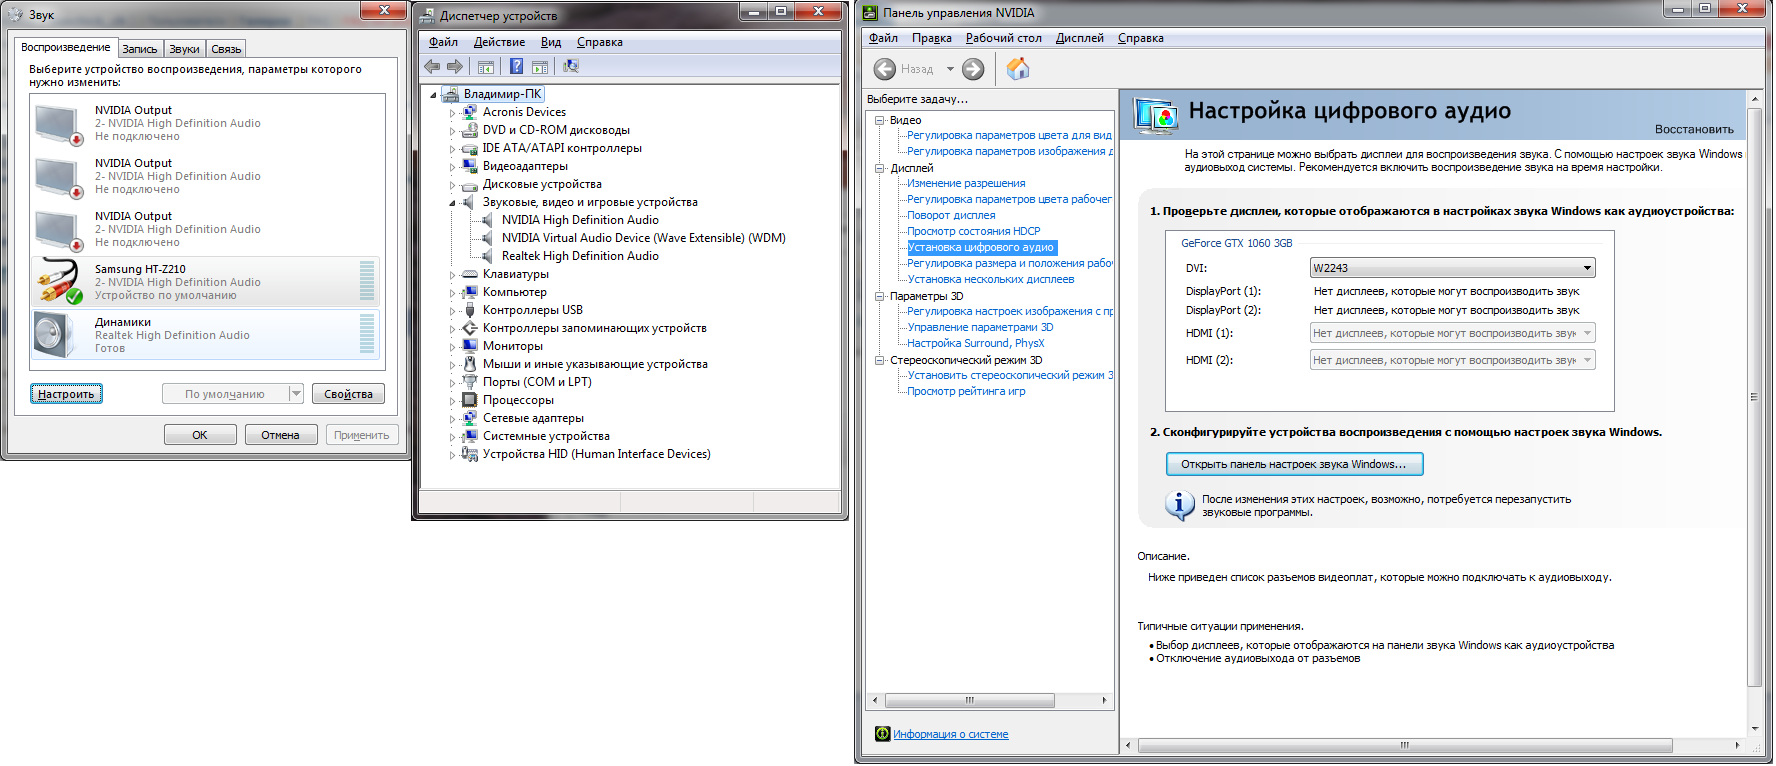Click the IDE ATA/ATAPI контроллеры icon
Image resolution: width=1776 pixels, height=766 pixels.
tap(469, 148)
